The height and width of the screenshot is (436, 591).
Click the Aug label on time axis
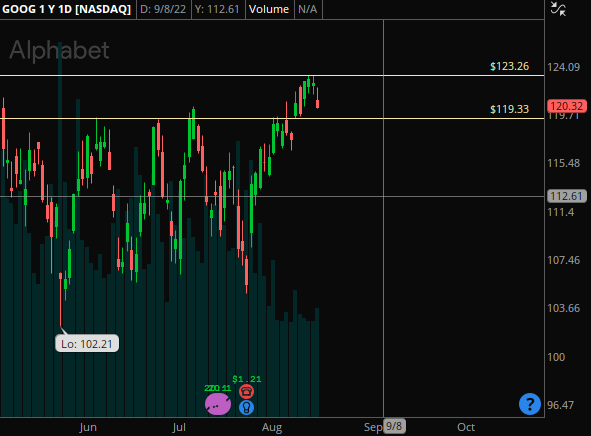point(272,428)
